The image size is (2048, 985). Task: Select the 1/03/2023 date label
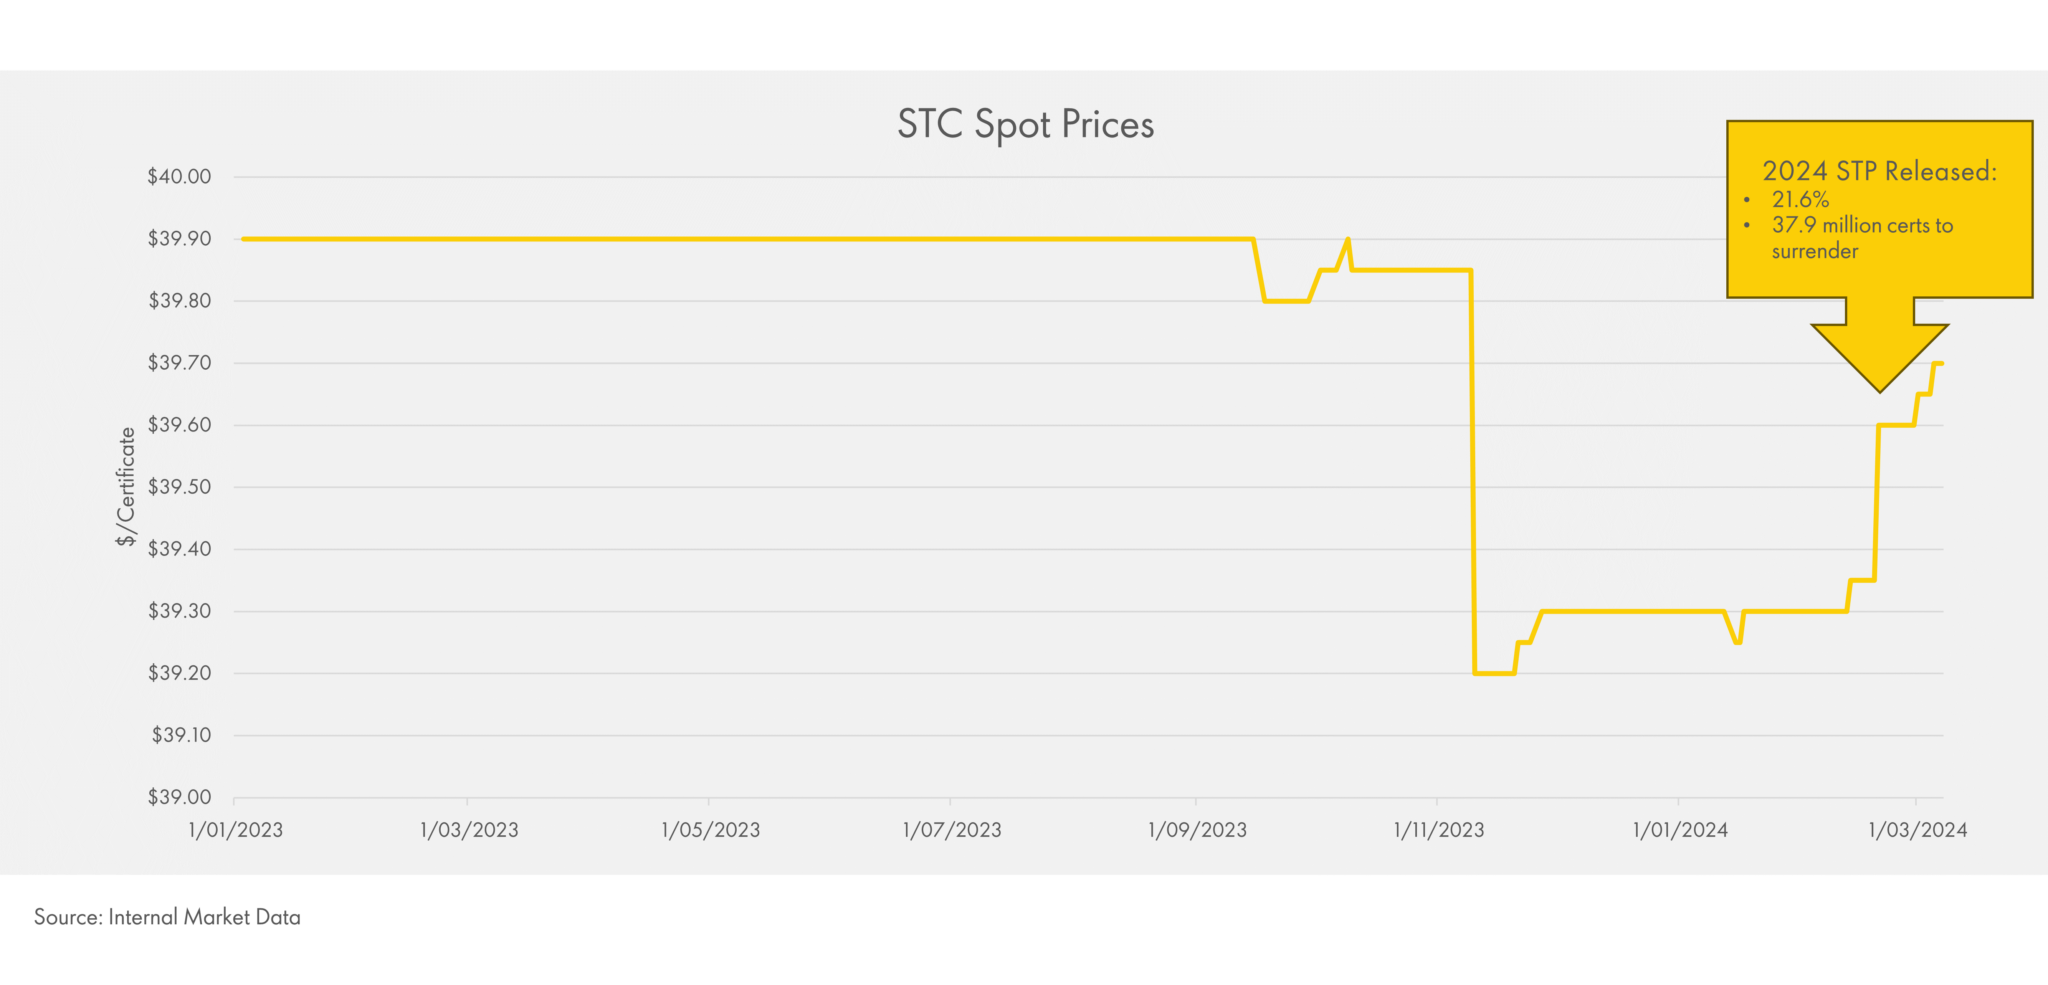click(469, 830)
